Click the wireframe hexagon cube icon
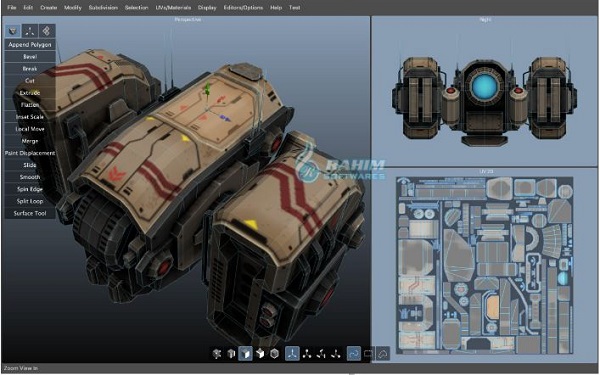The image size is (600, 375). [x=274, y=353]
